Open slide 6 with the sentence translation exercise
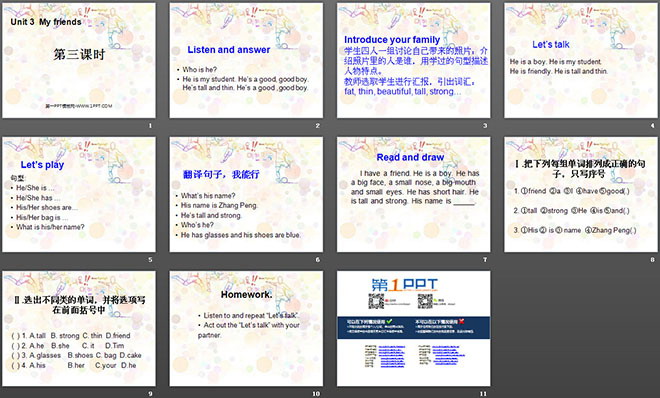This screenshot has height=398, width=660. [246, 194]
